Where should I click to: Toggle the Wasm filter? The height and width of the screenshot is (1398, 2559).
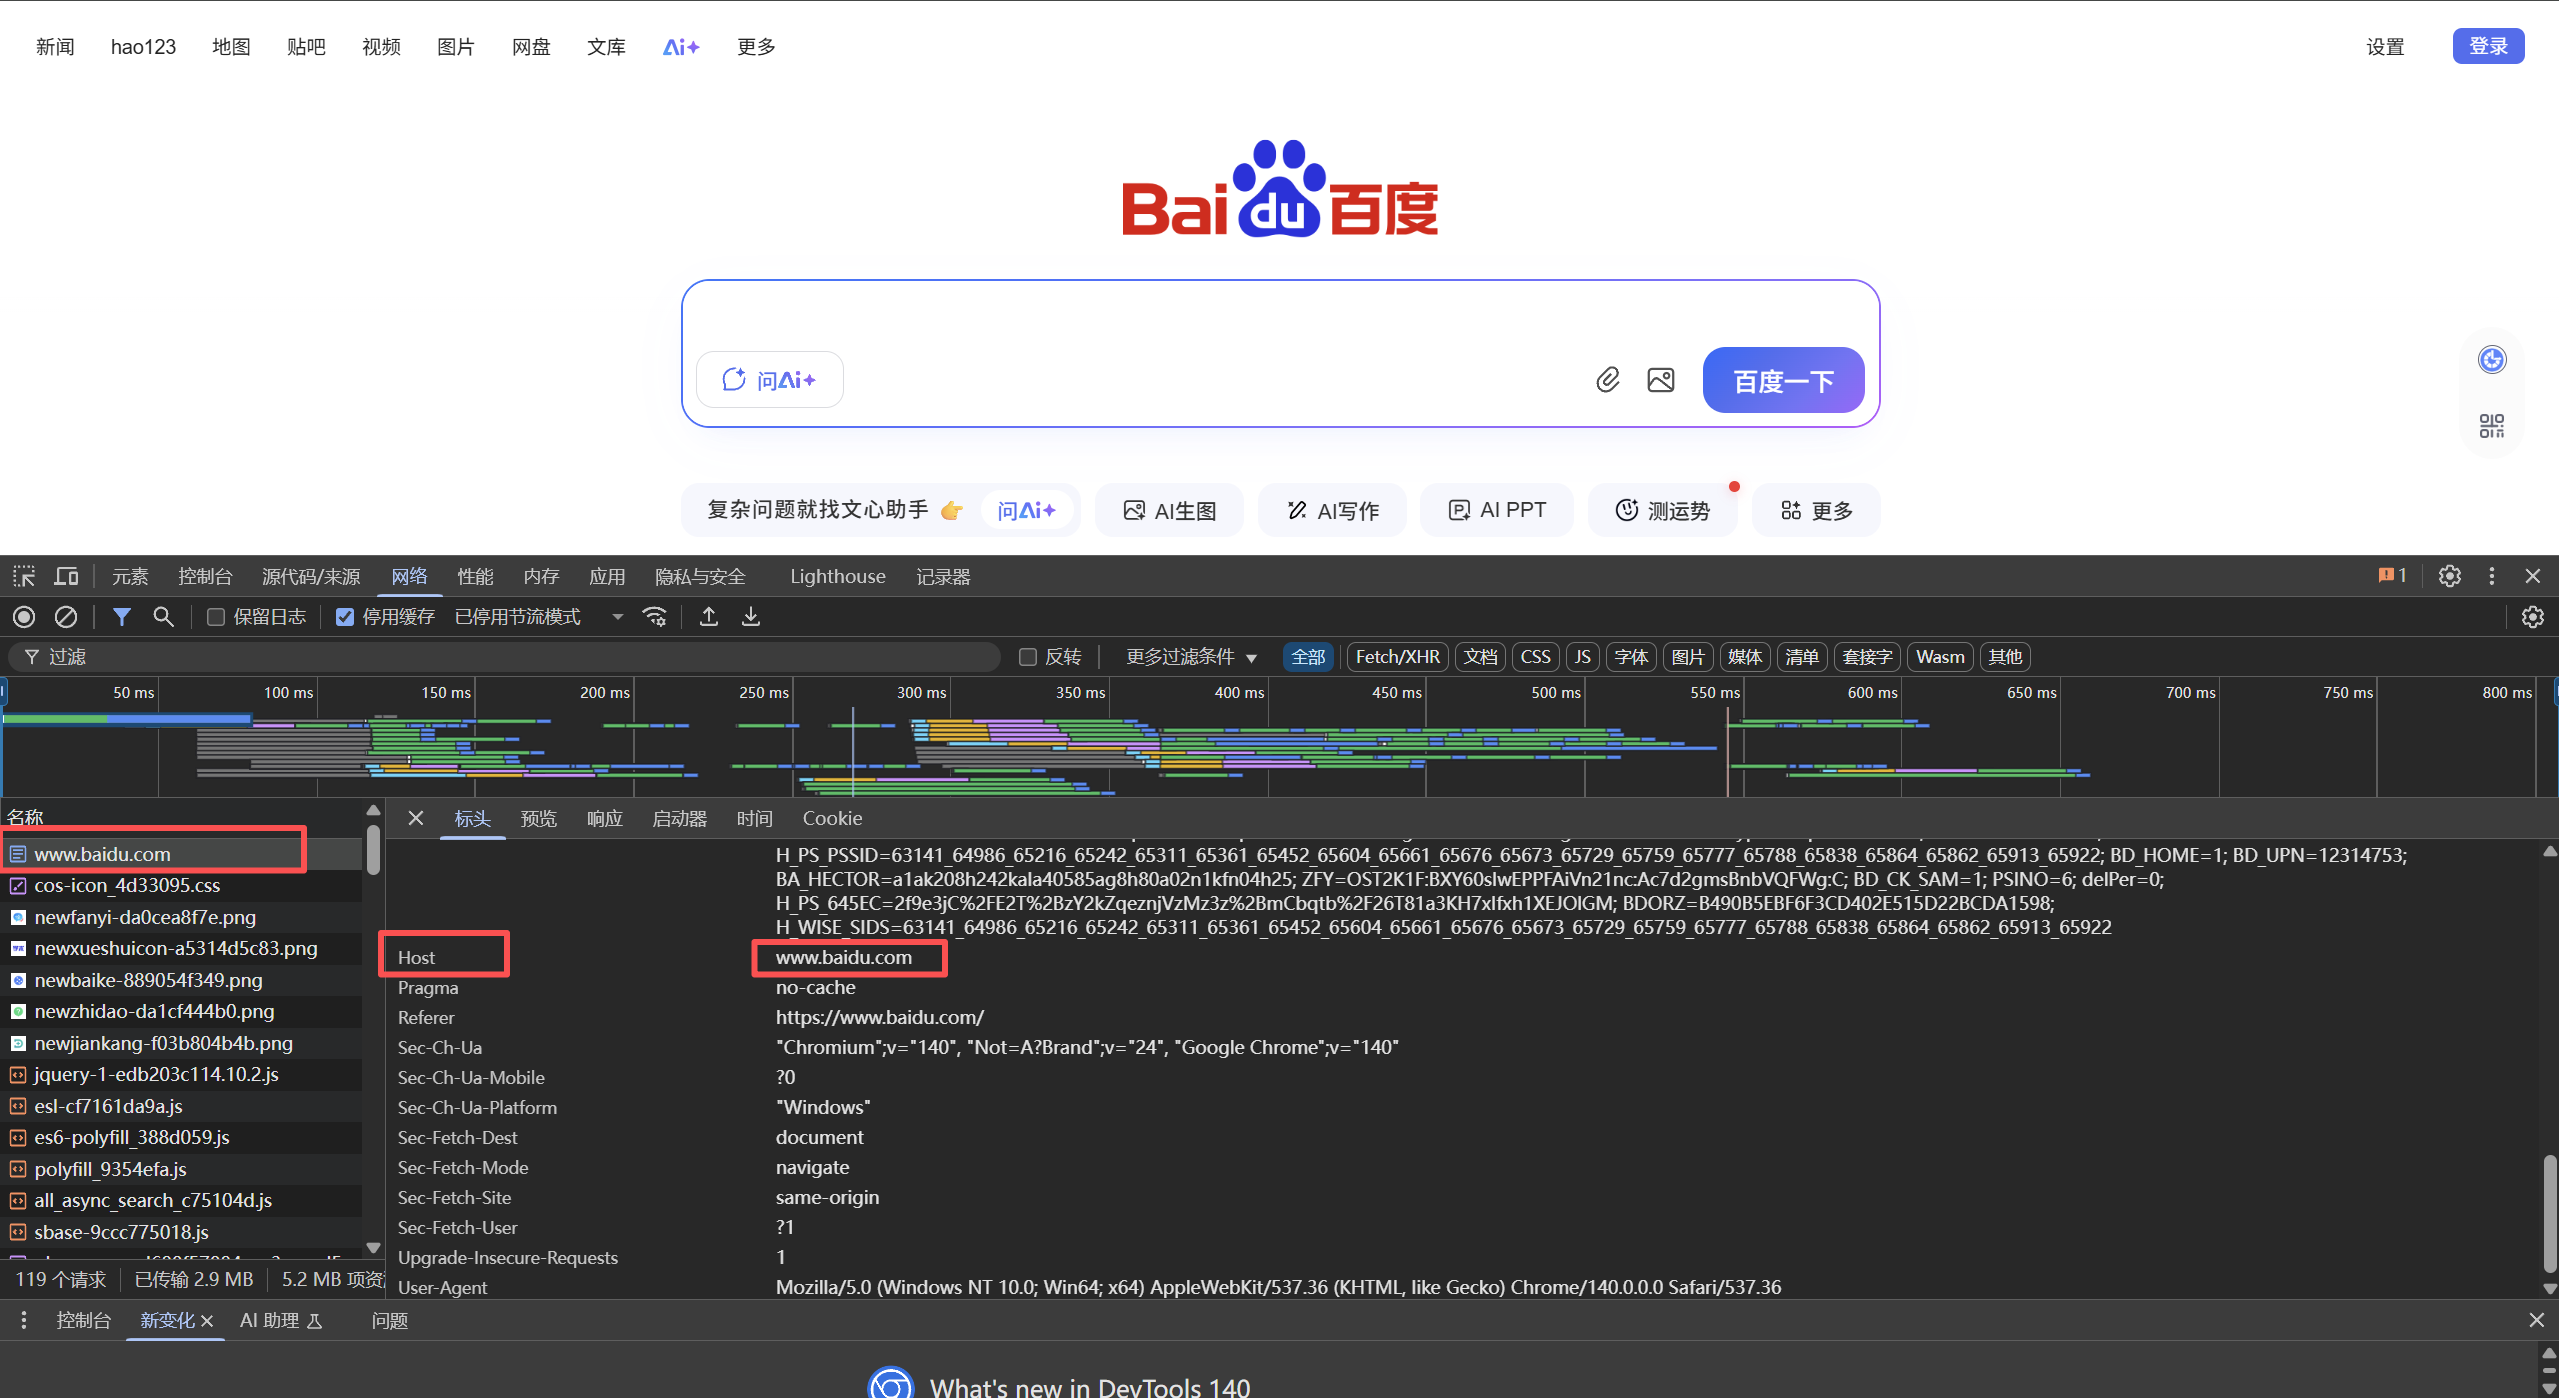coord(1940,657)
